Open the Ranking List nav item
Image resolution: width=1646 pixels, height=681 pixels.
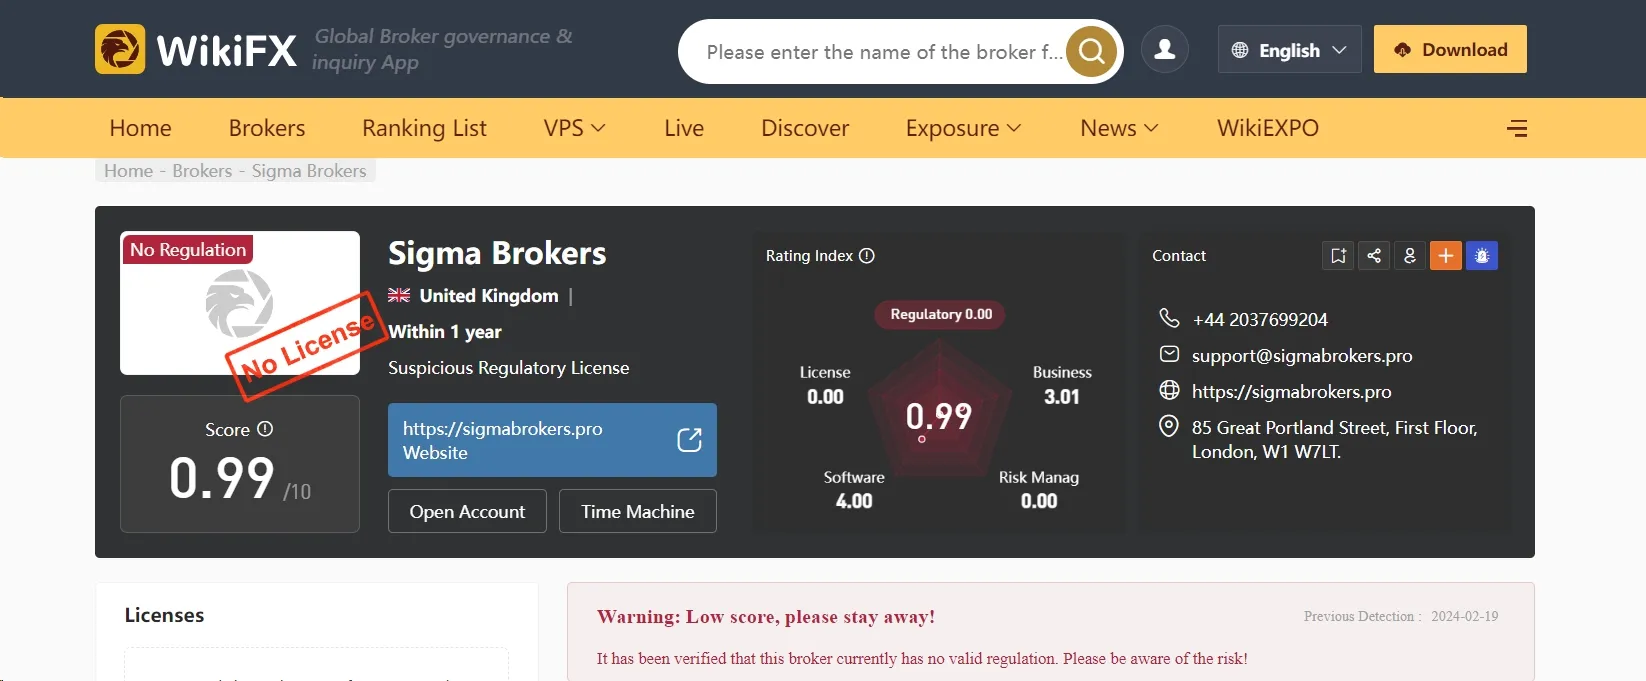(424, 128)
